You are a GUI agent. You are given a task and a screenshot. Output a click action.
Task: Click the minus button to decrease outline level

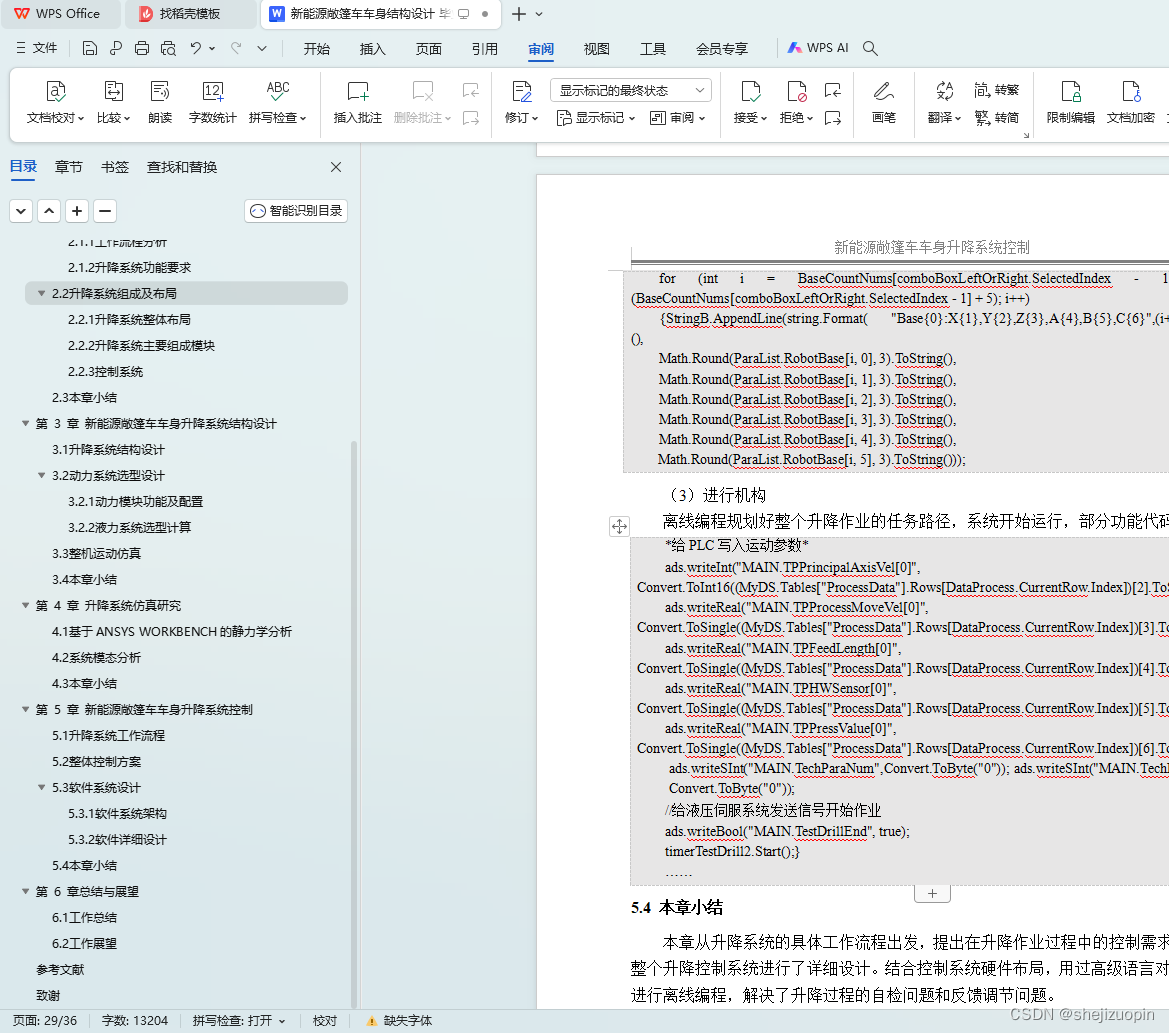point(105,211)
